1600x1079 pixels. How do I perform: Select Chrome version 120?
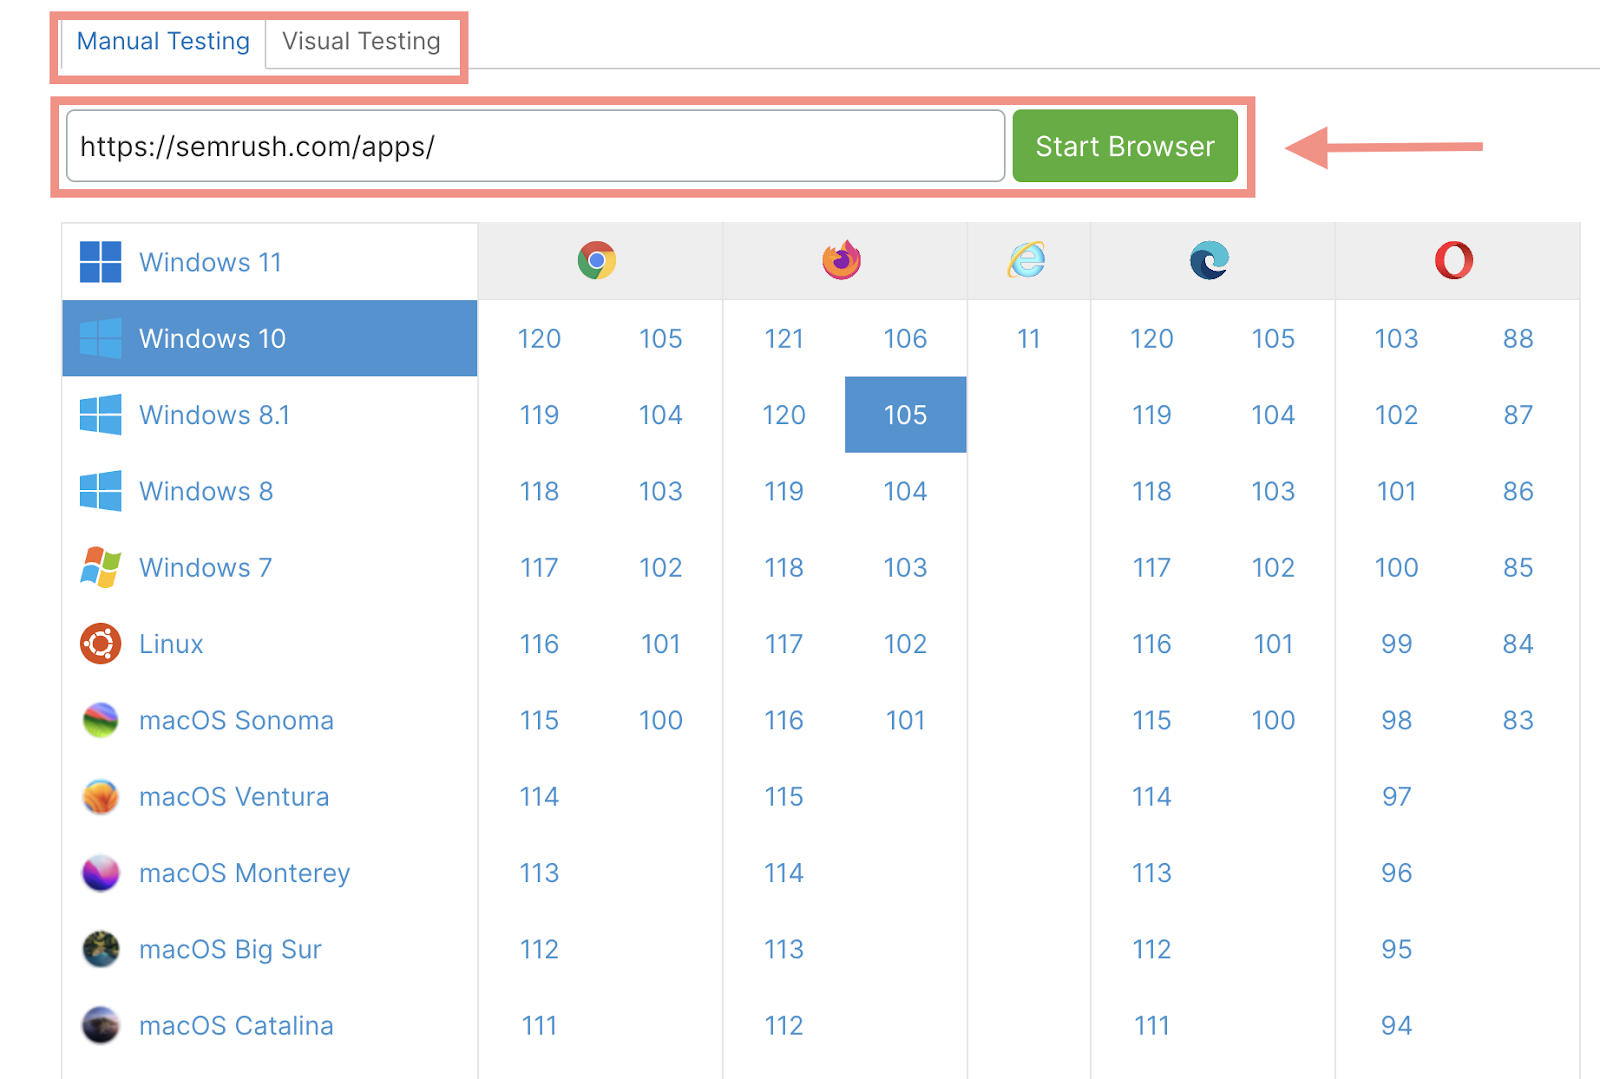(539, 339)
